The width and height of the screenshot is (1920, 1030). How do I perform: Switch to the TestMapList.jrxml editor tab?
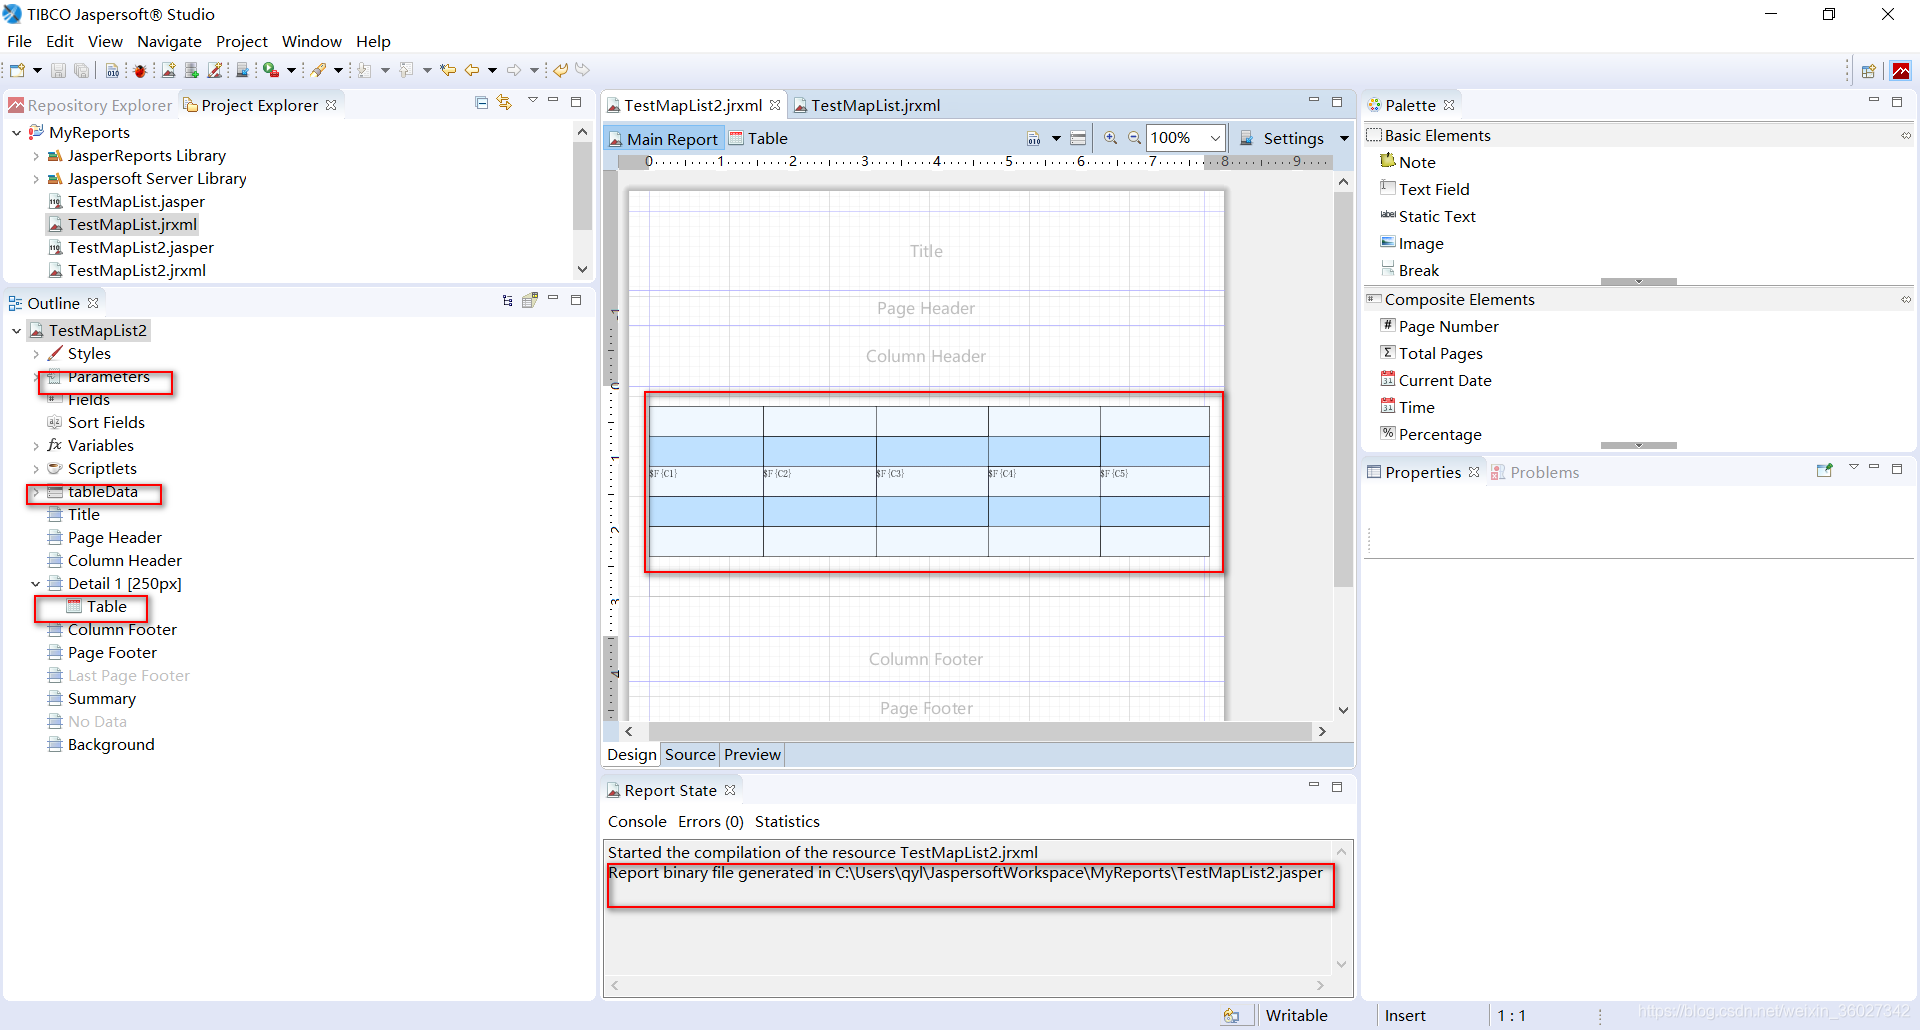point(866,105)
